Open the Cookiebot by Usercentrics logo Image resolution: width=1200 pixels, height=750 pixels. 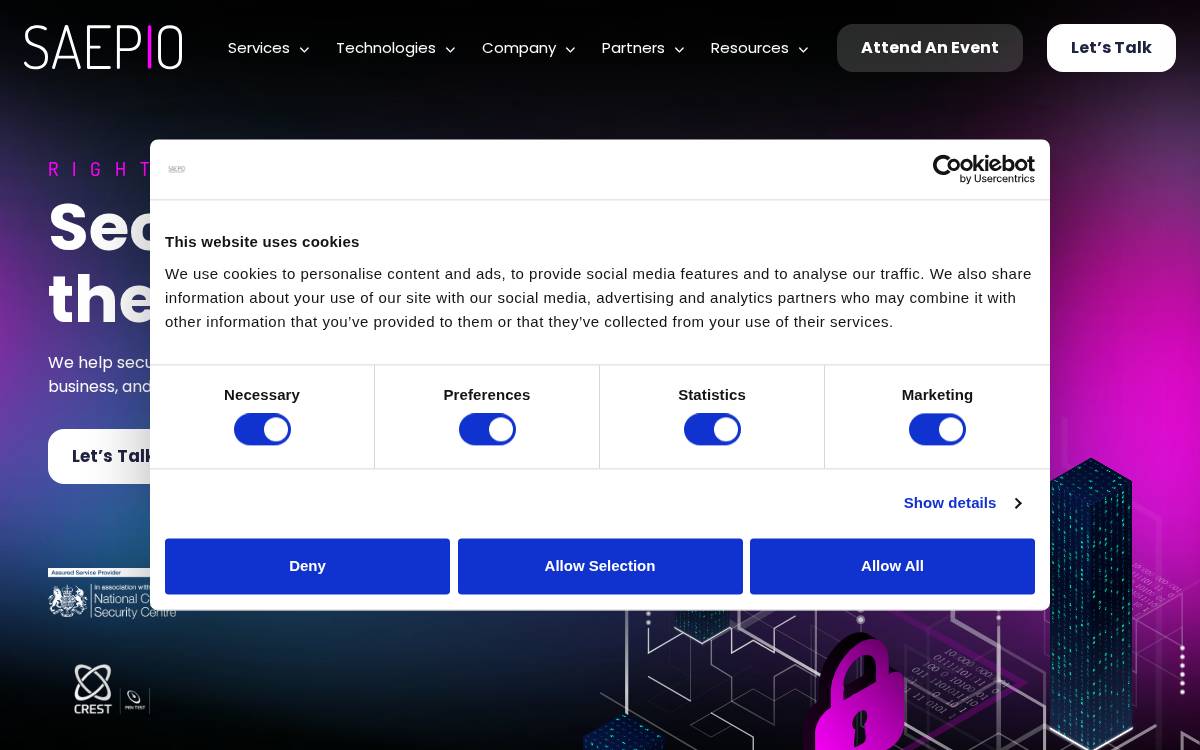[x=983, y=169]
